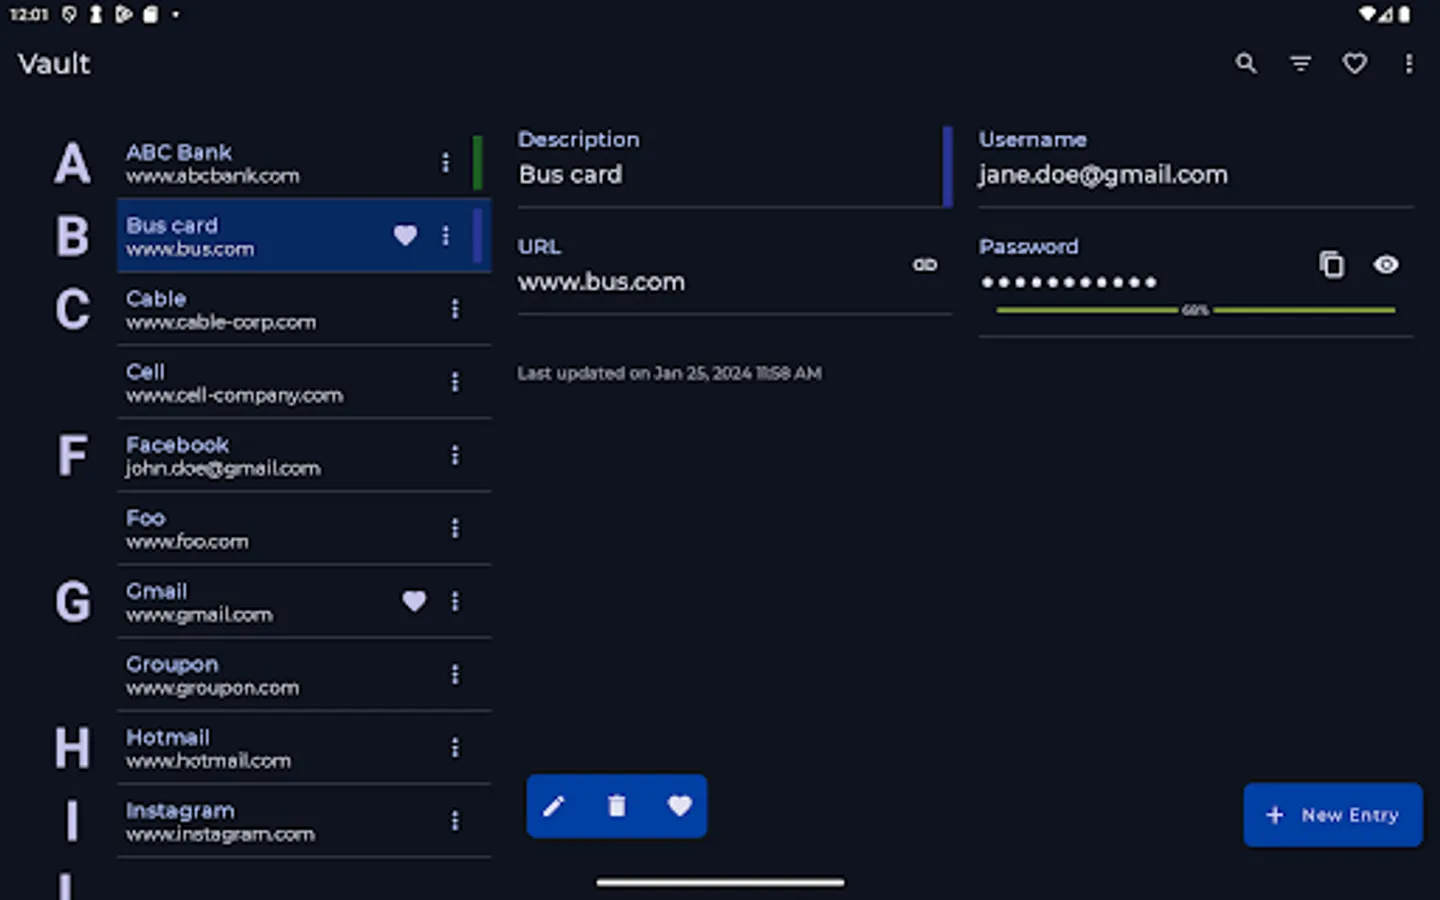Reveal the password with the eye icon
This screenshot has height=900, width=1440.
(1385, 265)
